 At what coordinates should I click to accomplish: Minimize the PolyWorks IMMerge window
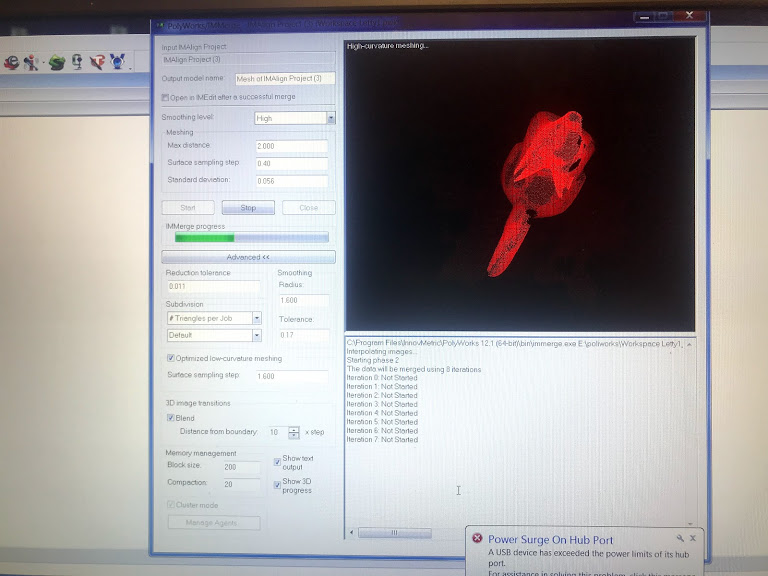tap(645, 17)
